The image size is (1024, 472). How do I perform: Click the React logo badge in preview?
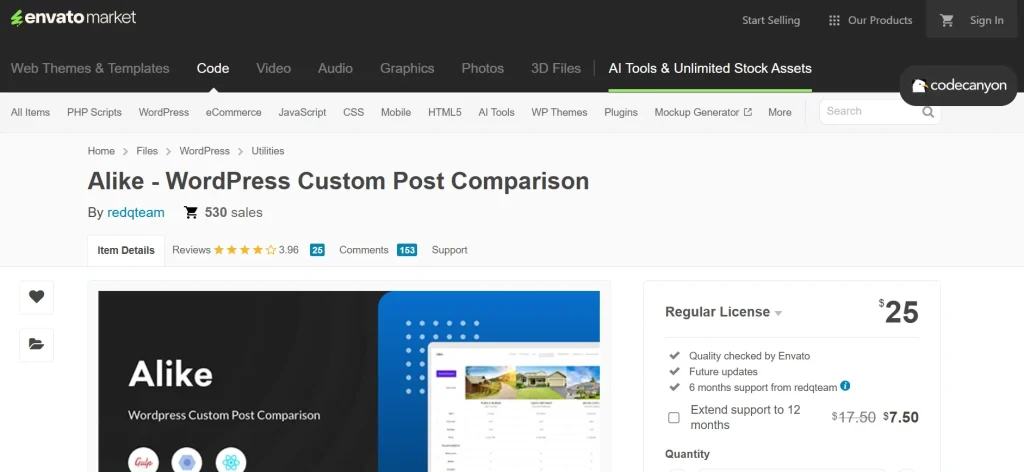tap(231, 461)
